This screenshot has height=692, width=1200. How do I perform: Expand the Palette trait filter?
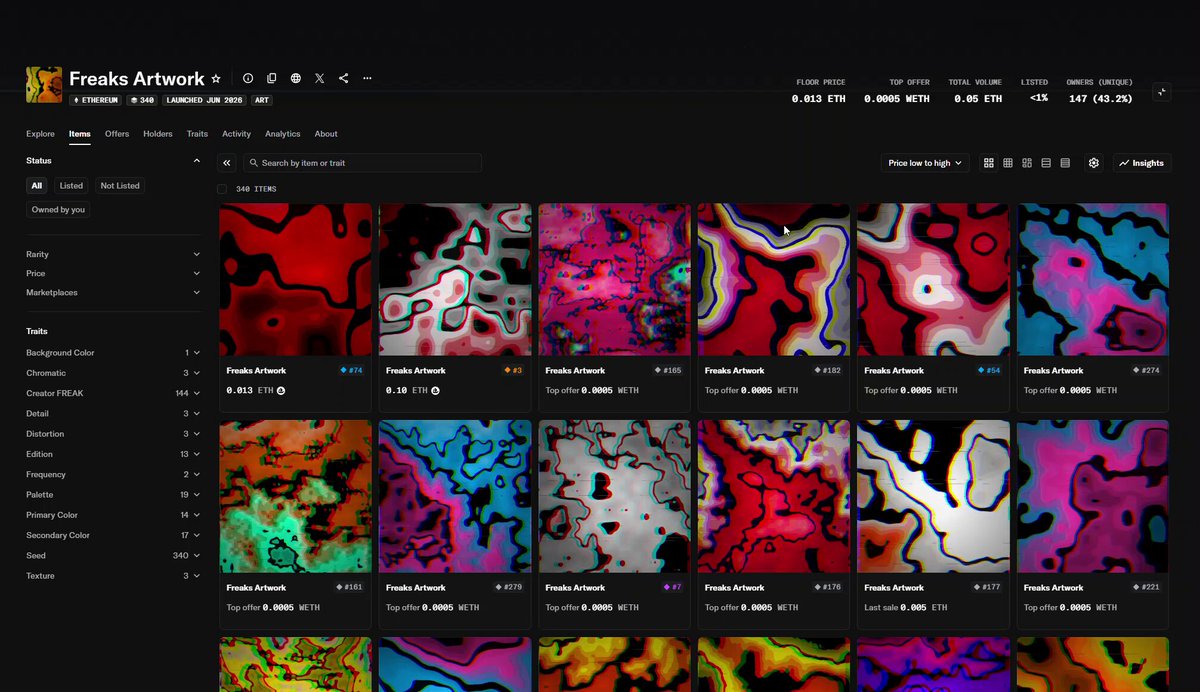pyautogui.click(x=113, y=495)
